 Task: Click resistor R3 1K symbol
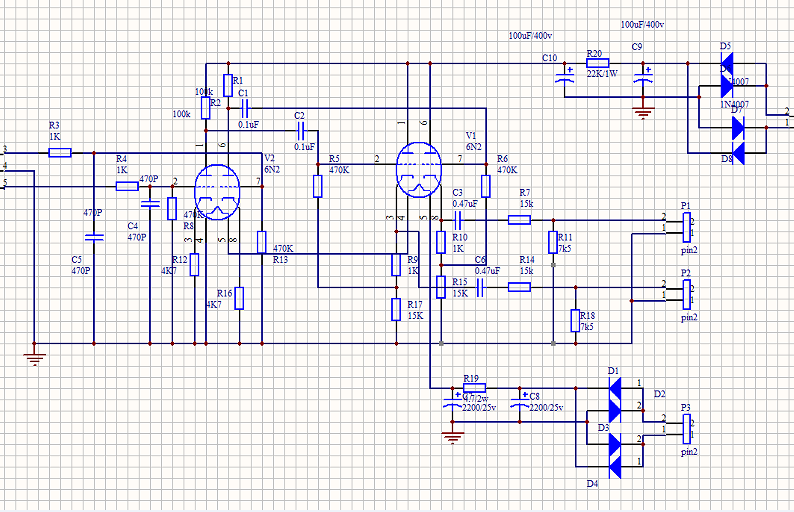tap(60, 152)
